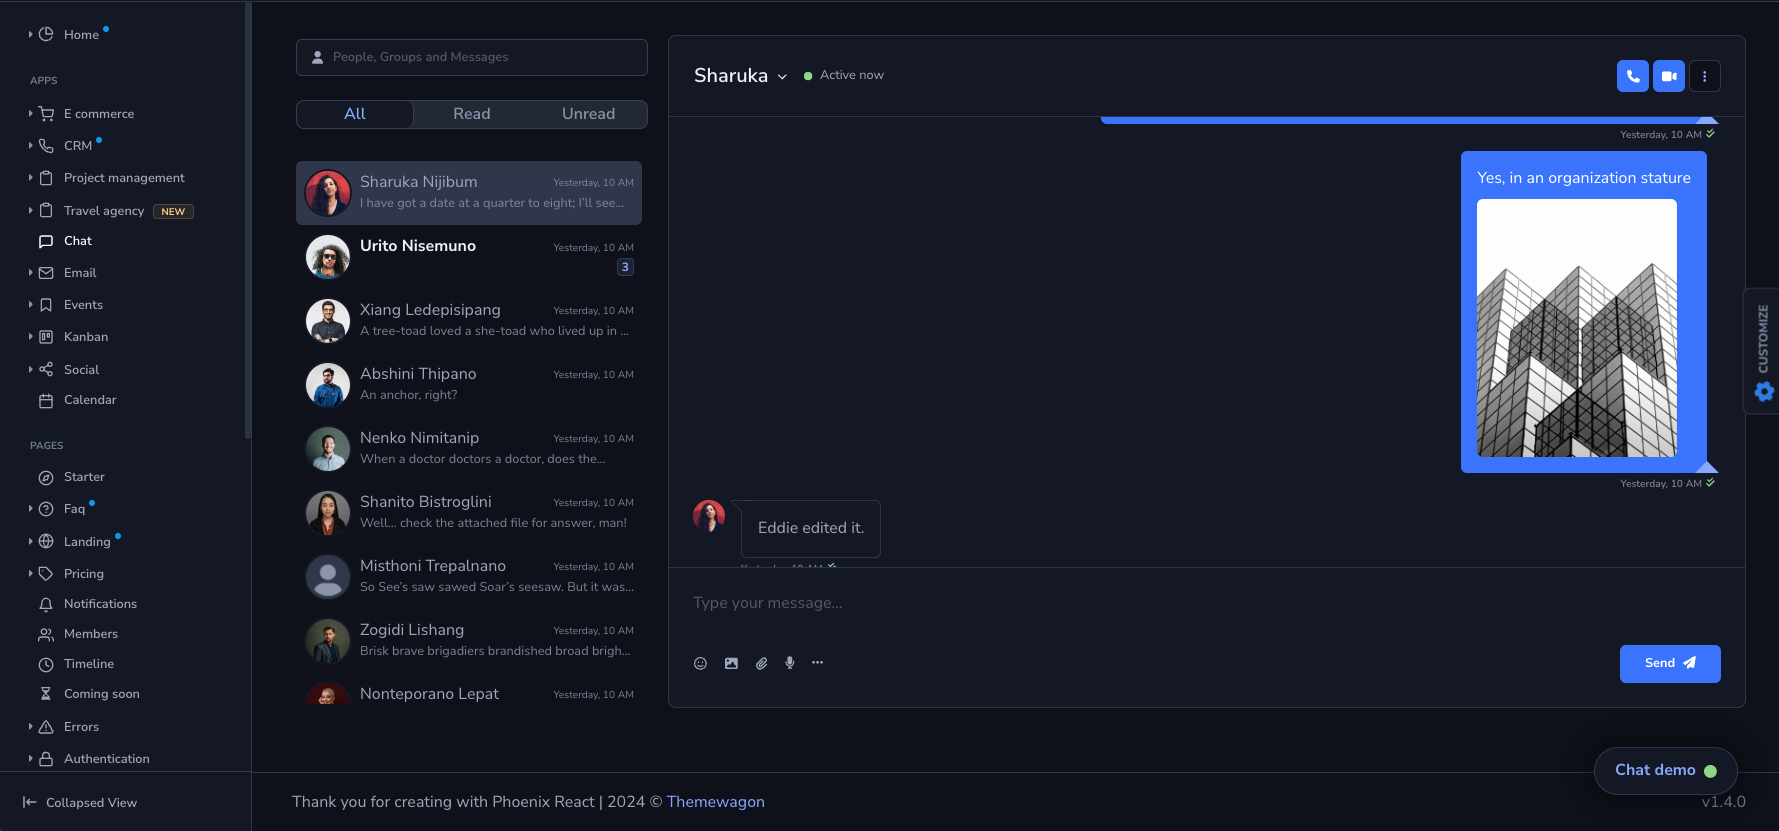Click the Events bookmark icon

point(46,305)
